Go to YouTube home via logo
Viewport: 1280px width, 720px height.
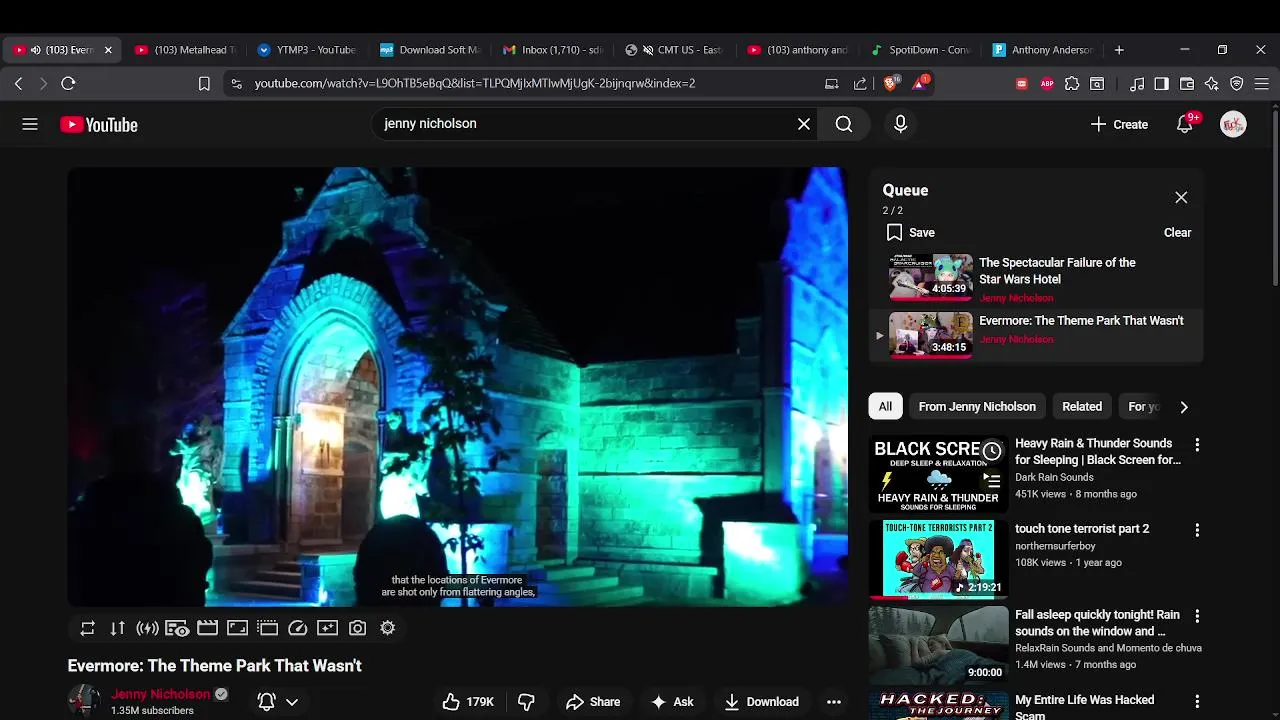[x=99, y=125]
